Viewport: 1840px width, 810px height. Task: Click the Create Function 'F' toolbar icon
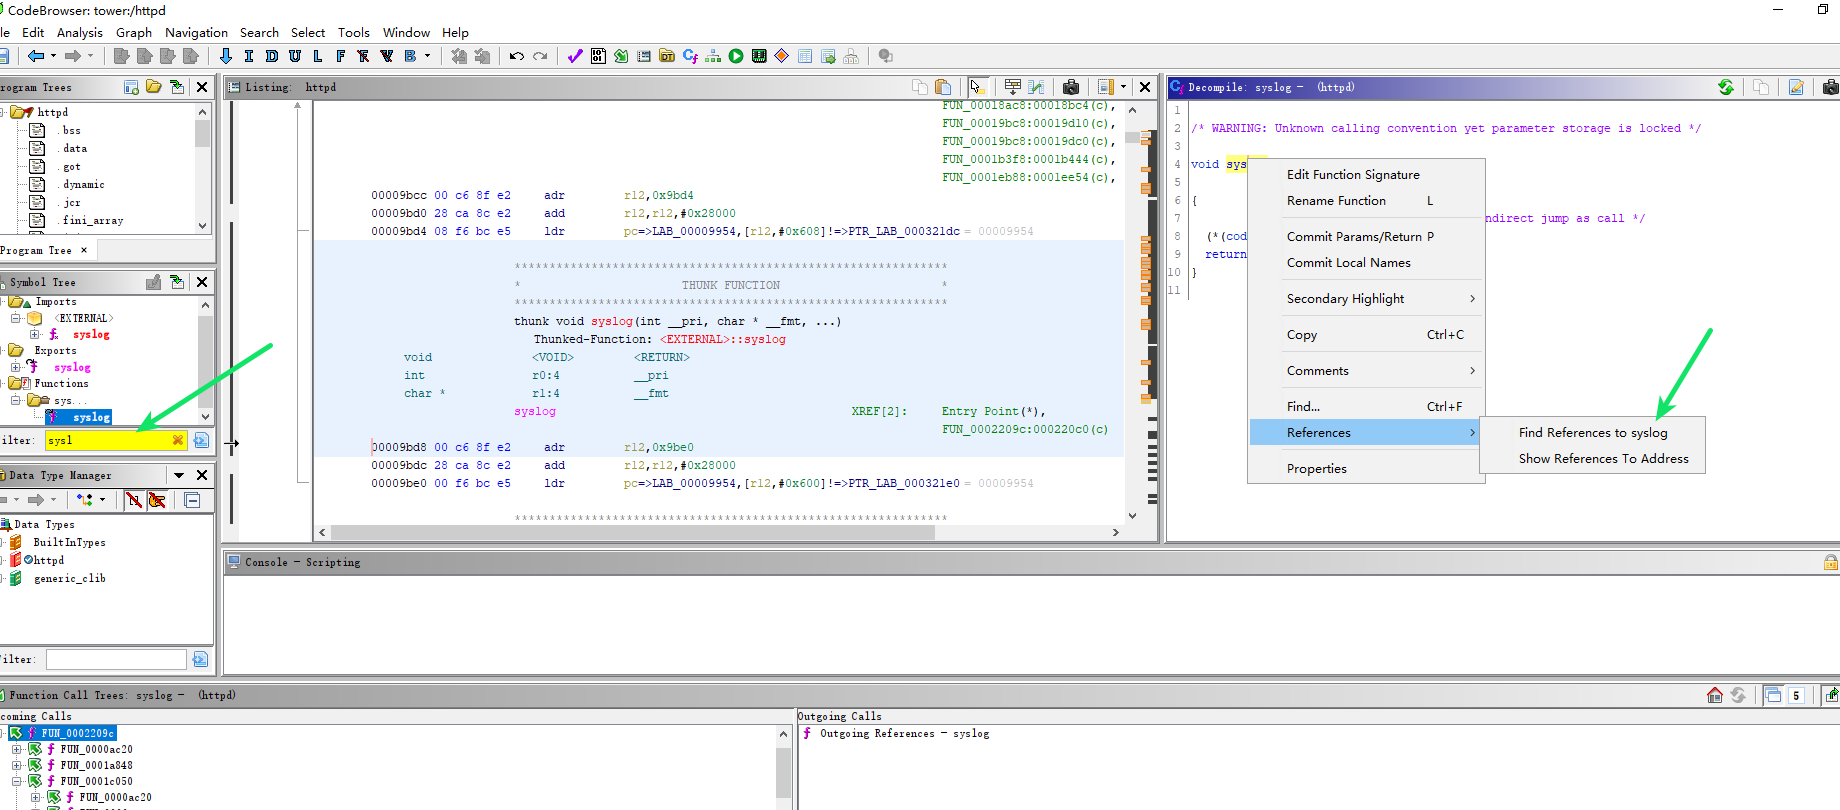[340, 56]
